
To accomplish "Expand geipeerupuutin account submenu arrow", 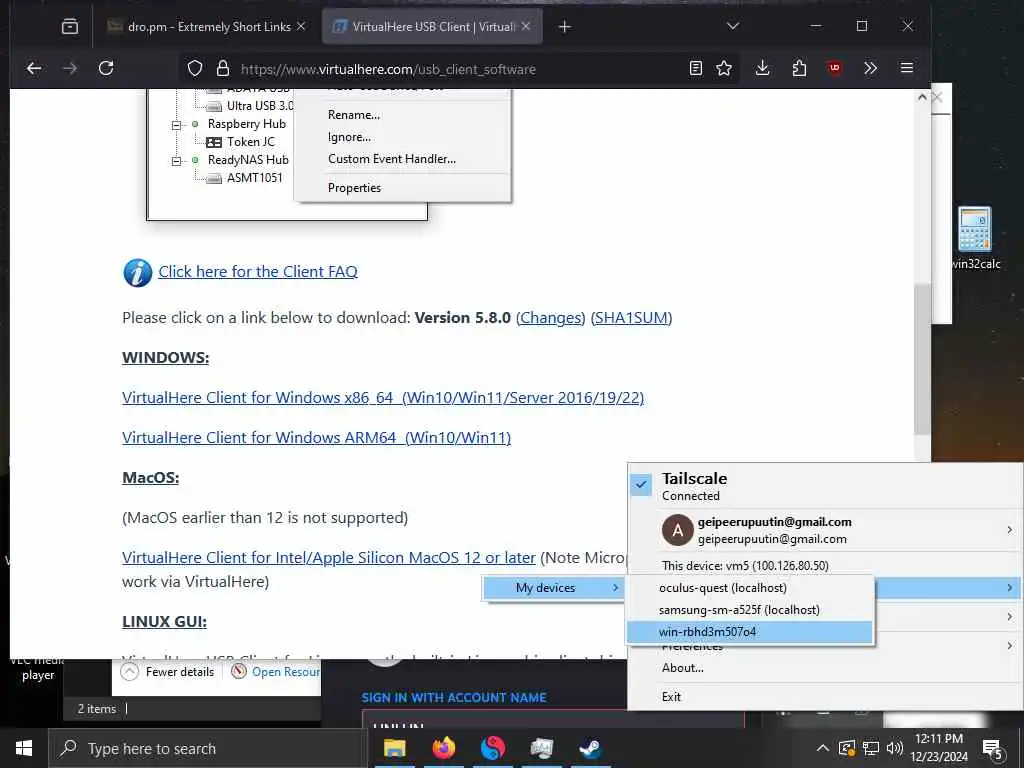I will pyautogui.click(x=1010, y=530).
